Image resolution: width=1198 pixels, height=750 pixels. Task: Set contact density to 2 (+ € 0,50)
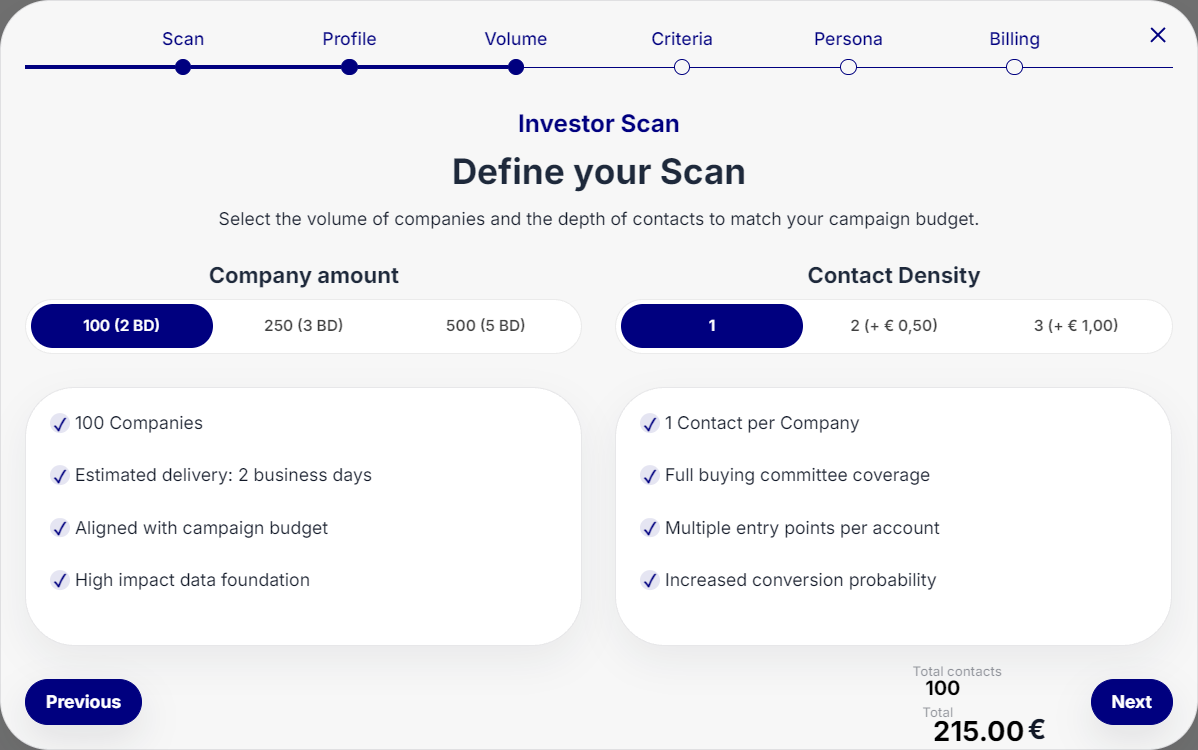(894, 326)
